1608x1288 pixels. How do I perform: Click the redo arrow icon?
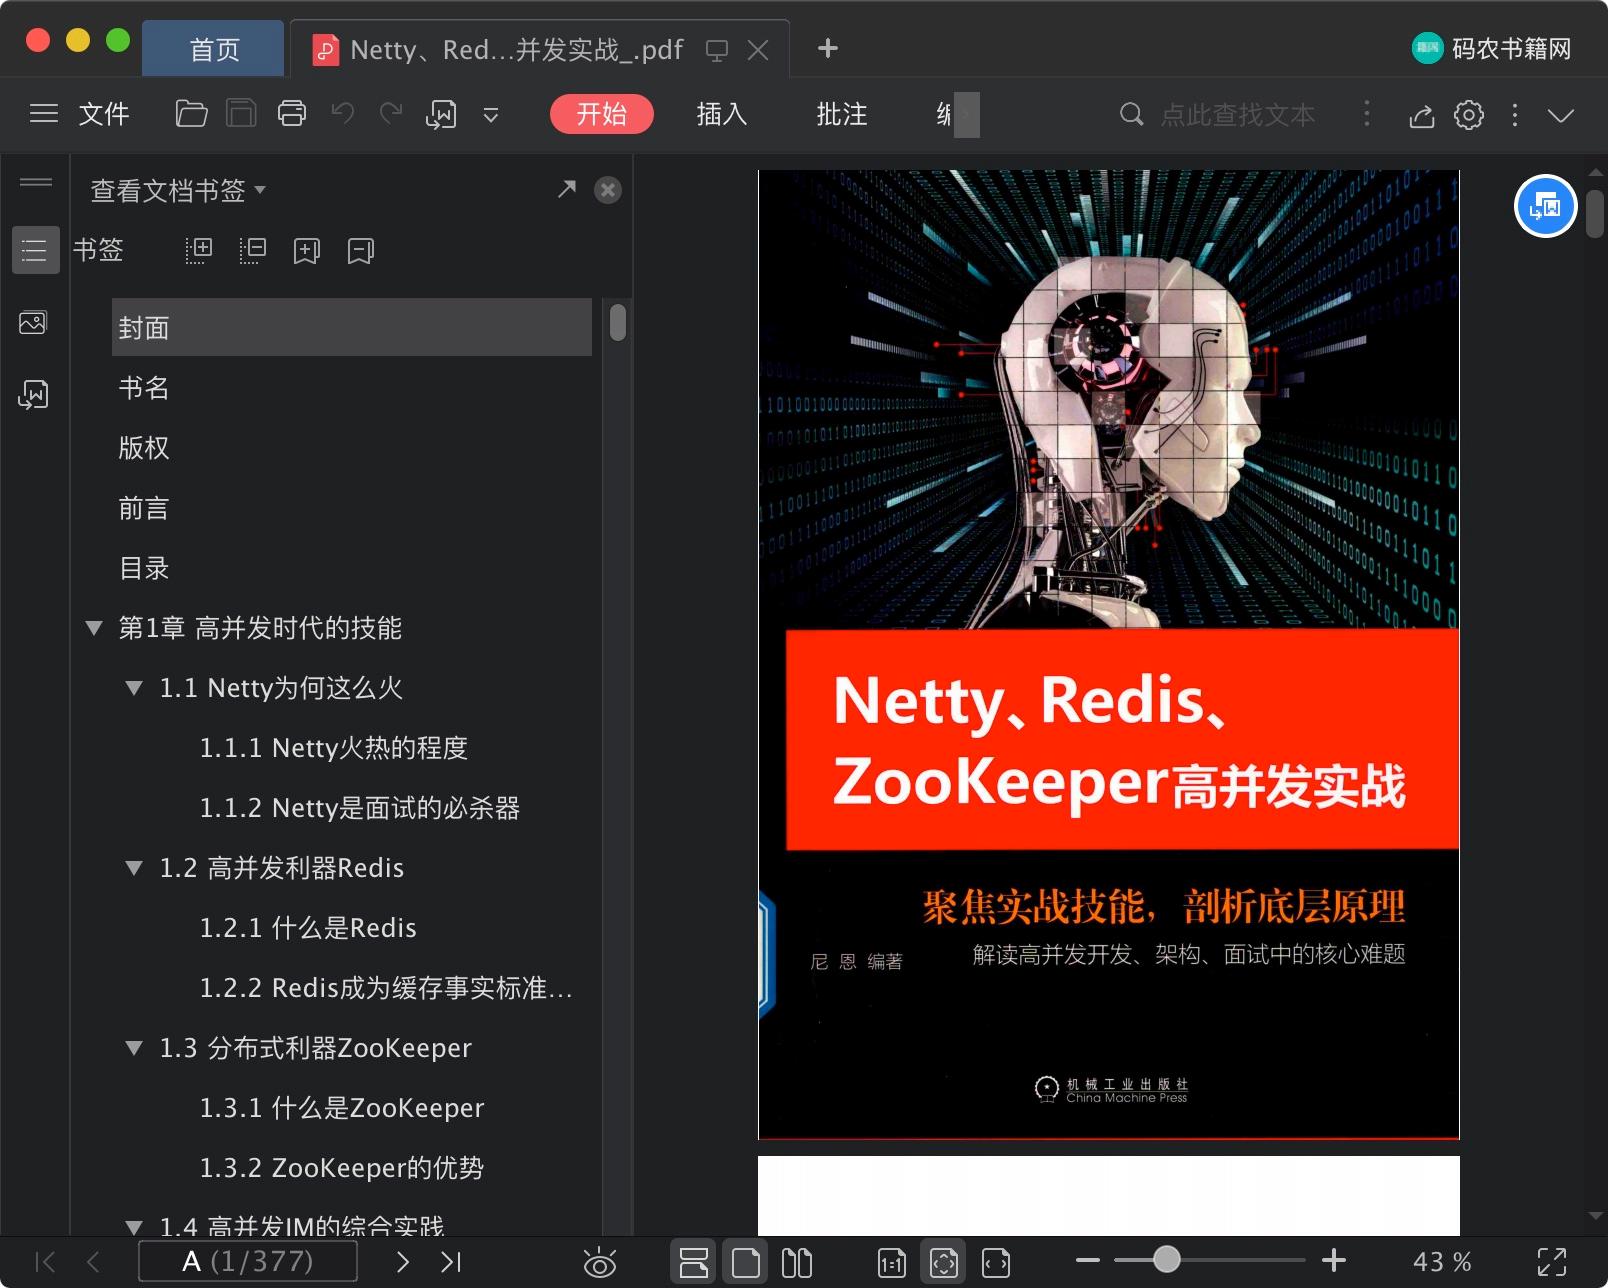click(x=391, y=114)
